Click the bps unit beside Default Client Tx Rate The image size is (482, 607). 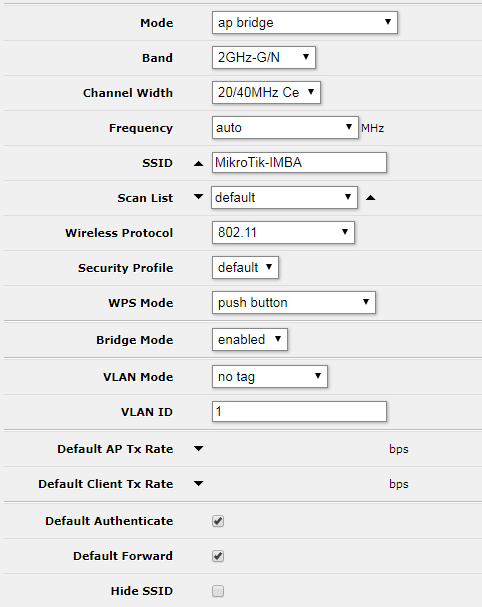click(399, 484)
